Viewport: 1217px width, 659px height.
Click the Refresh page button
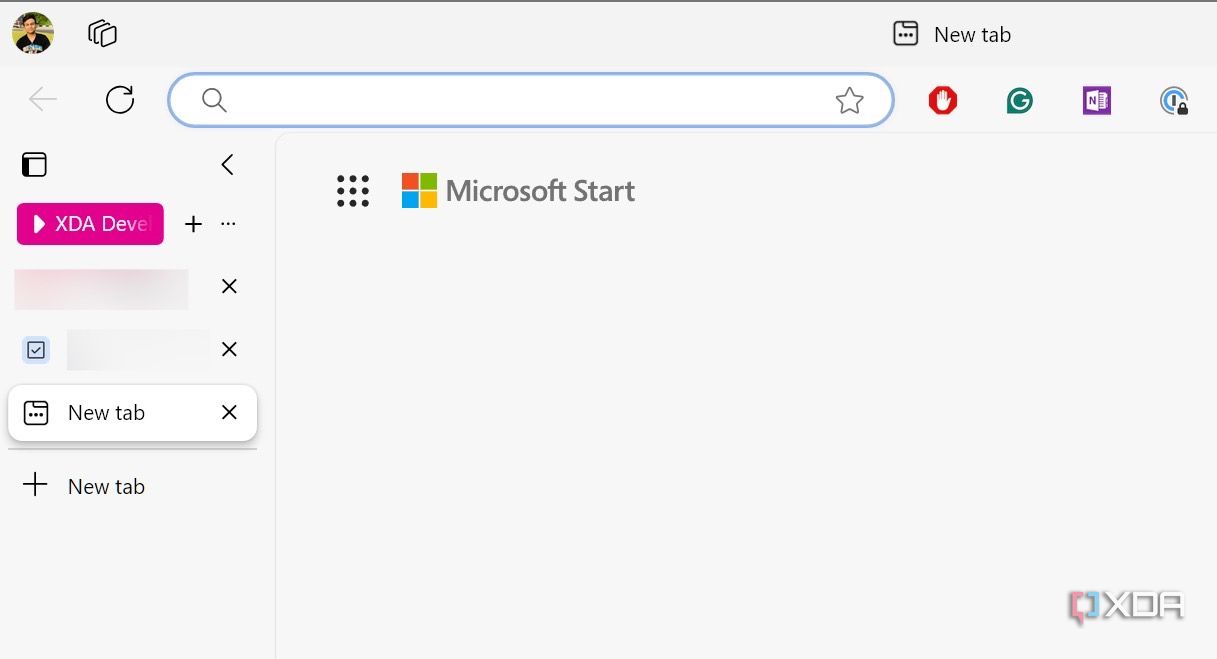pos(120,99)
